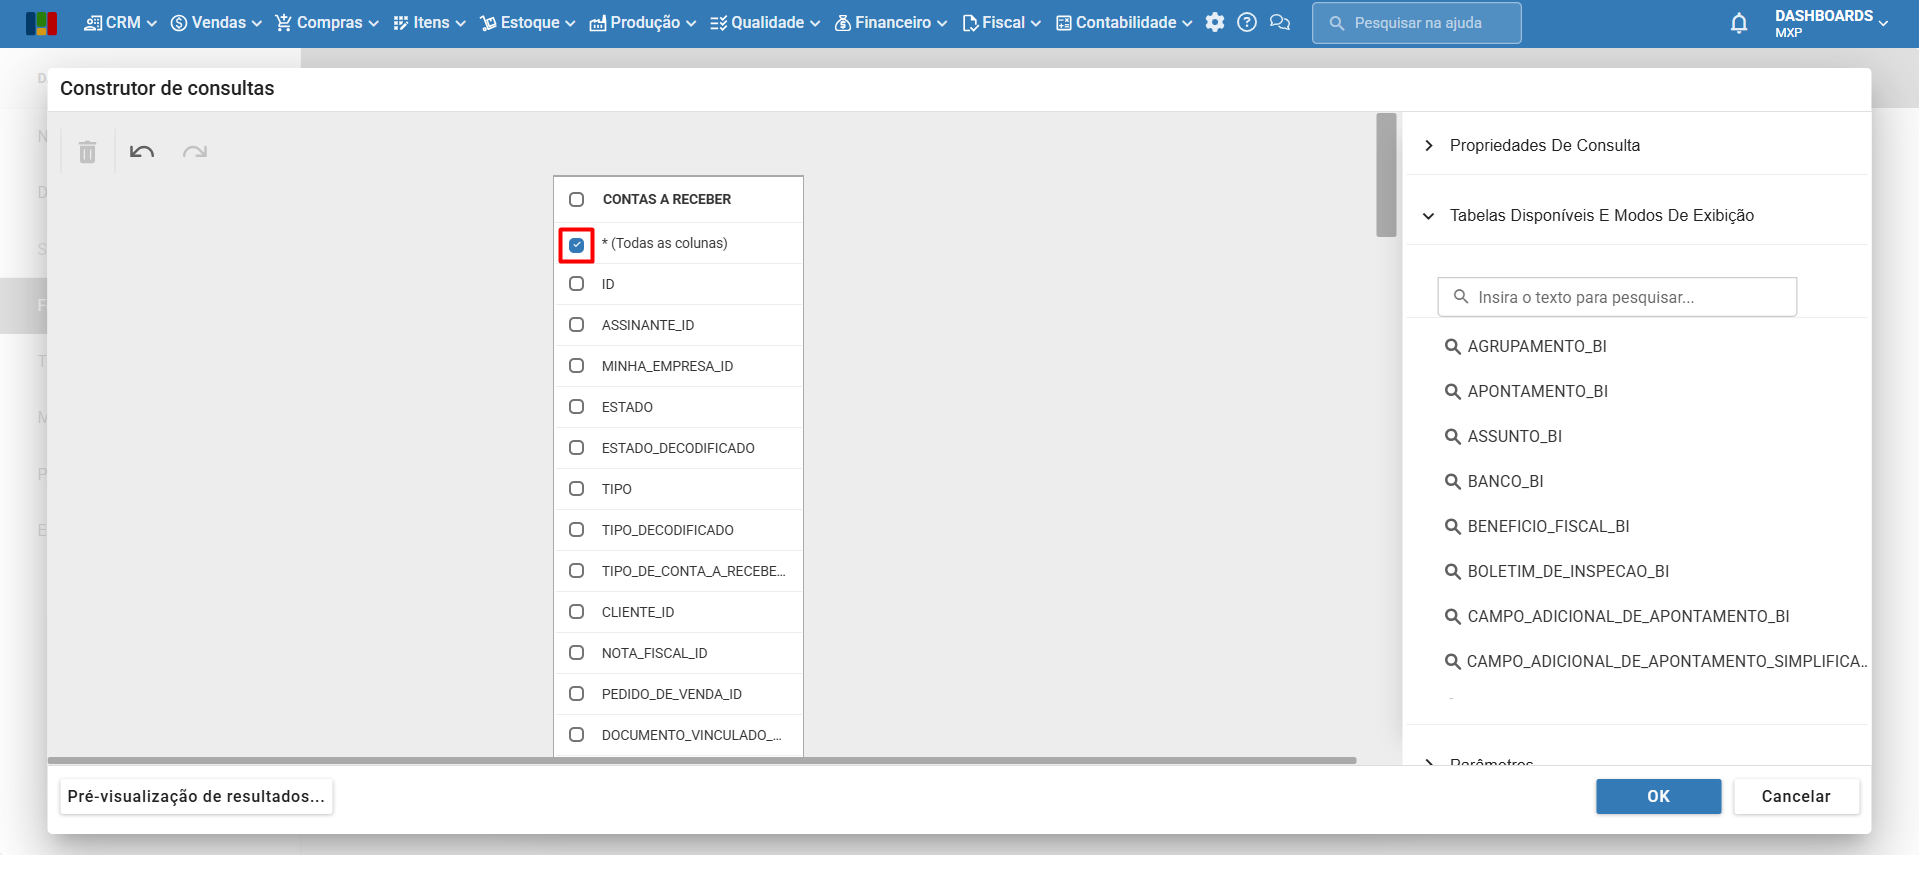Click the Vendas dollar icon
This screenshot has width=1919, height=894.
click(179, 22)
